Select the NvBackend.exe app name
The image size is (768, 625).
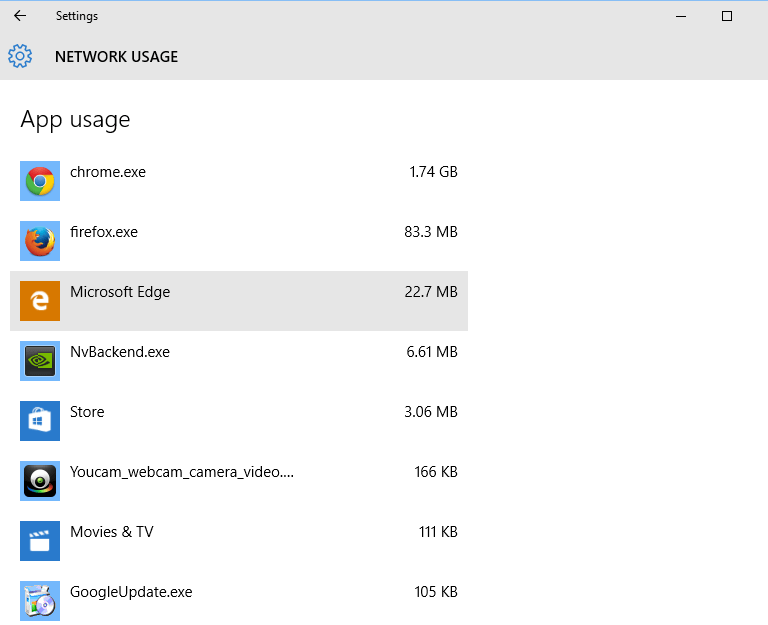click(x=120, y=352)
